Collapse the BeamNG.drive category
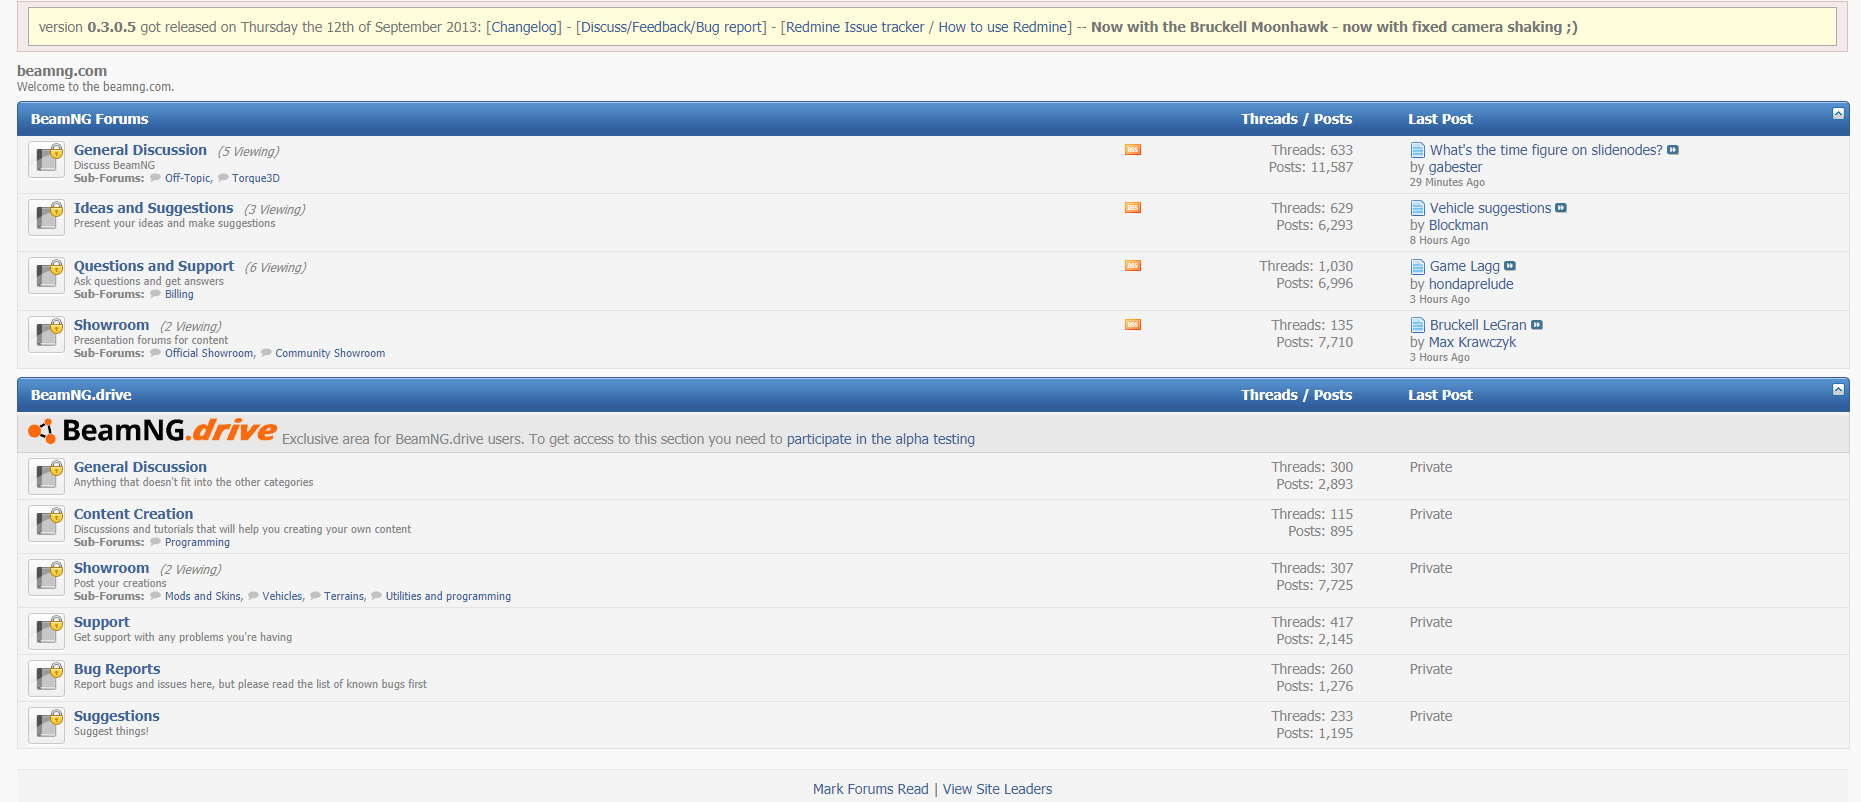 point(1838,390)
